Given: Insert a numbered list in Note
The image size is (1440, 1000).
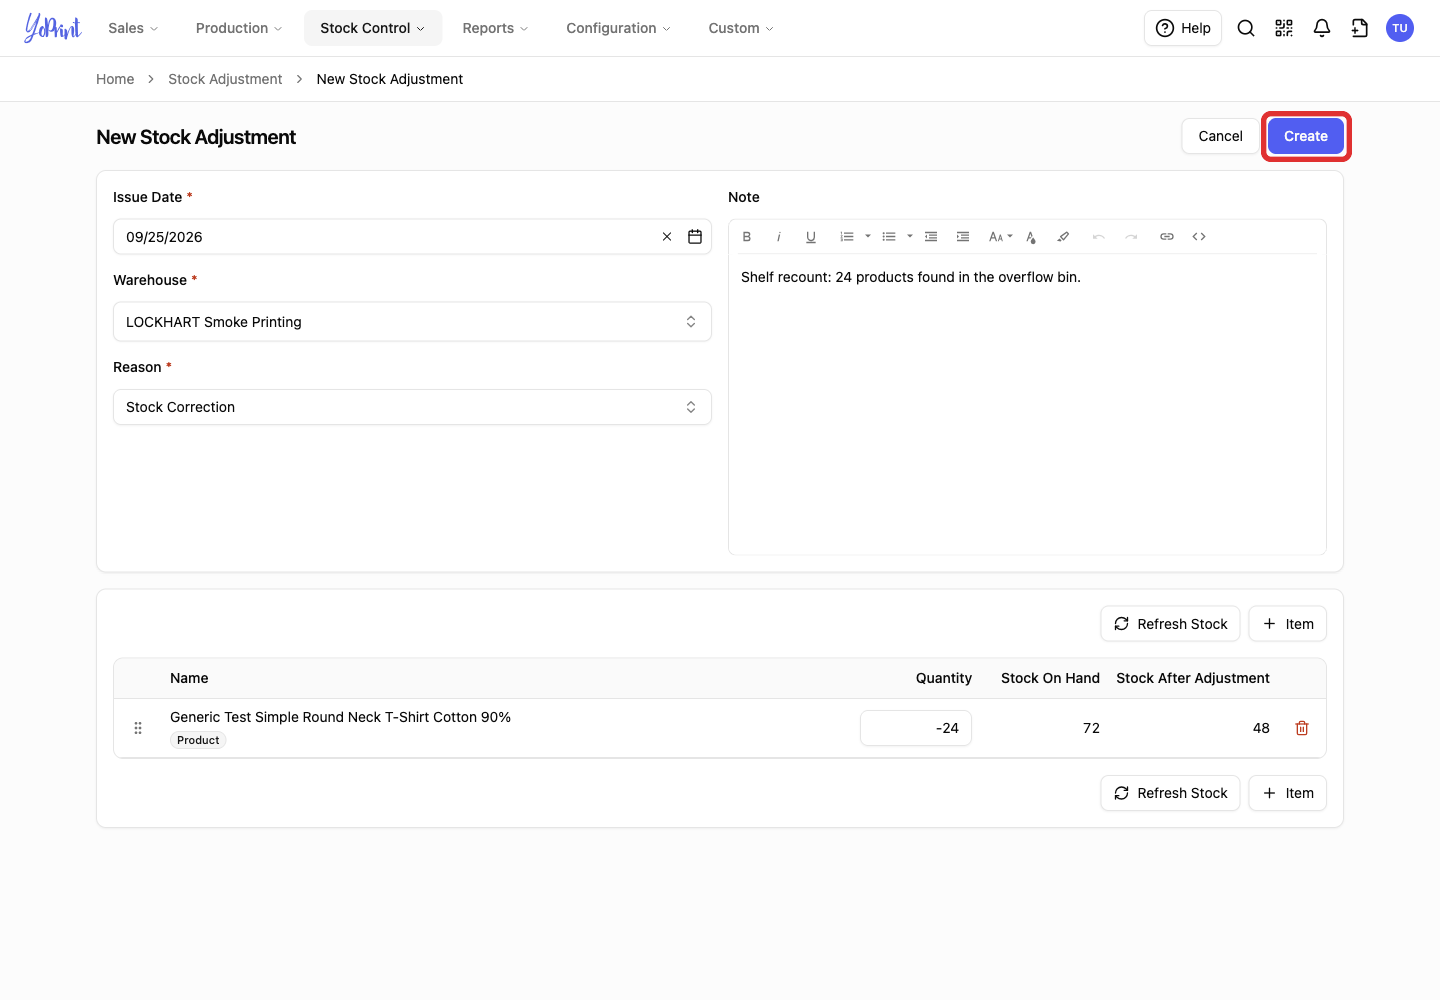Looking at the screenshot, I should point(847,237).
